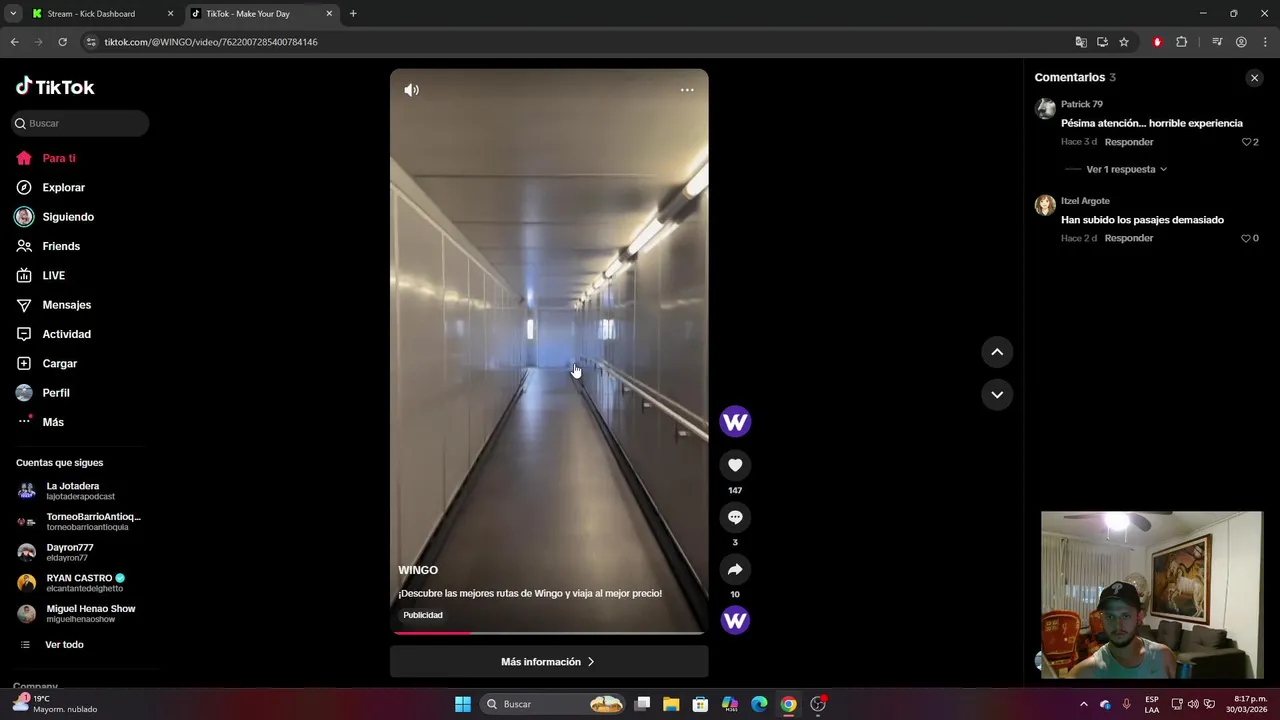Go to the previous video with the up arrow
This screenshot has height=720, width=1280.
click(997, 352)
